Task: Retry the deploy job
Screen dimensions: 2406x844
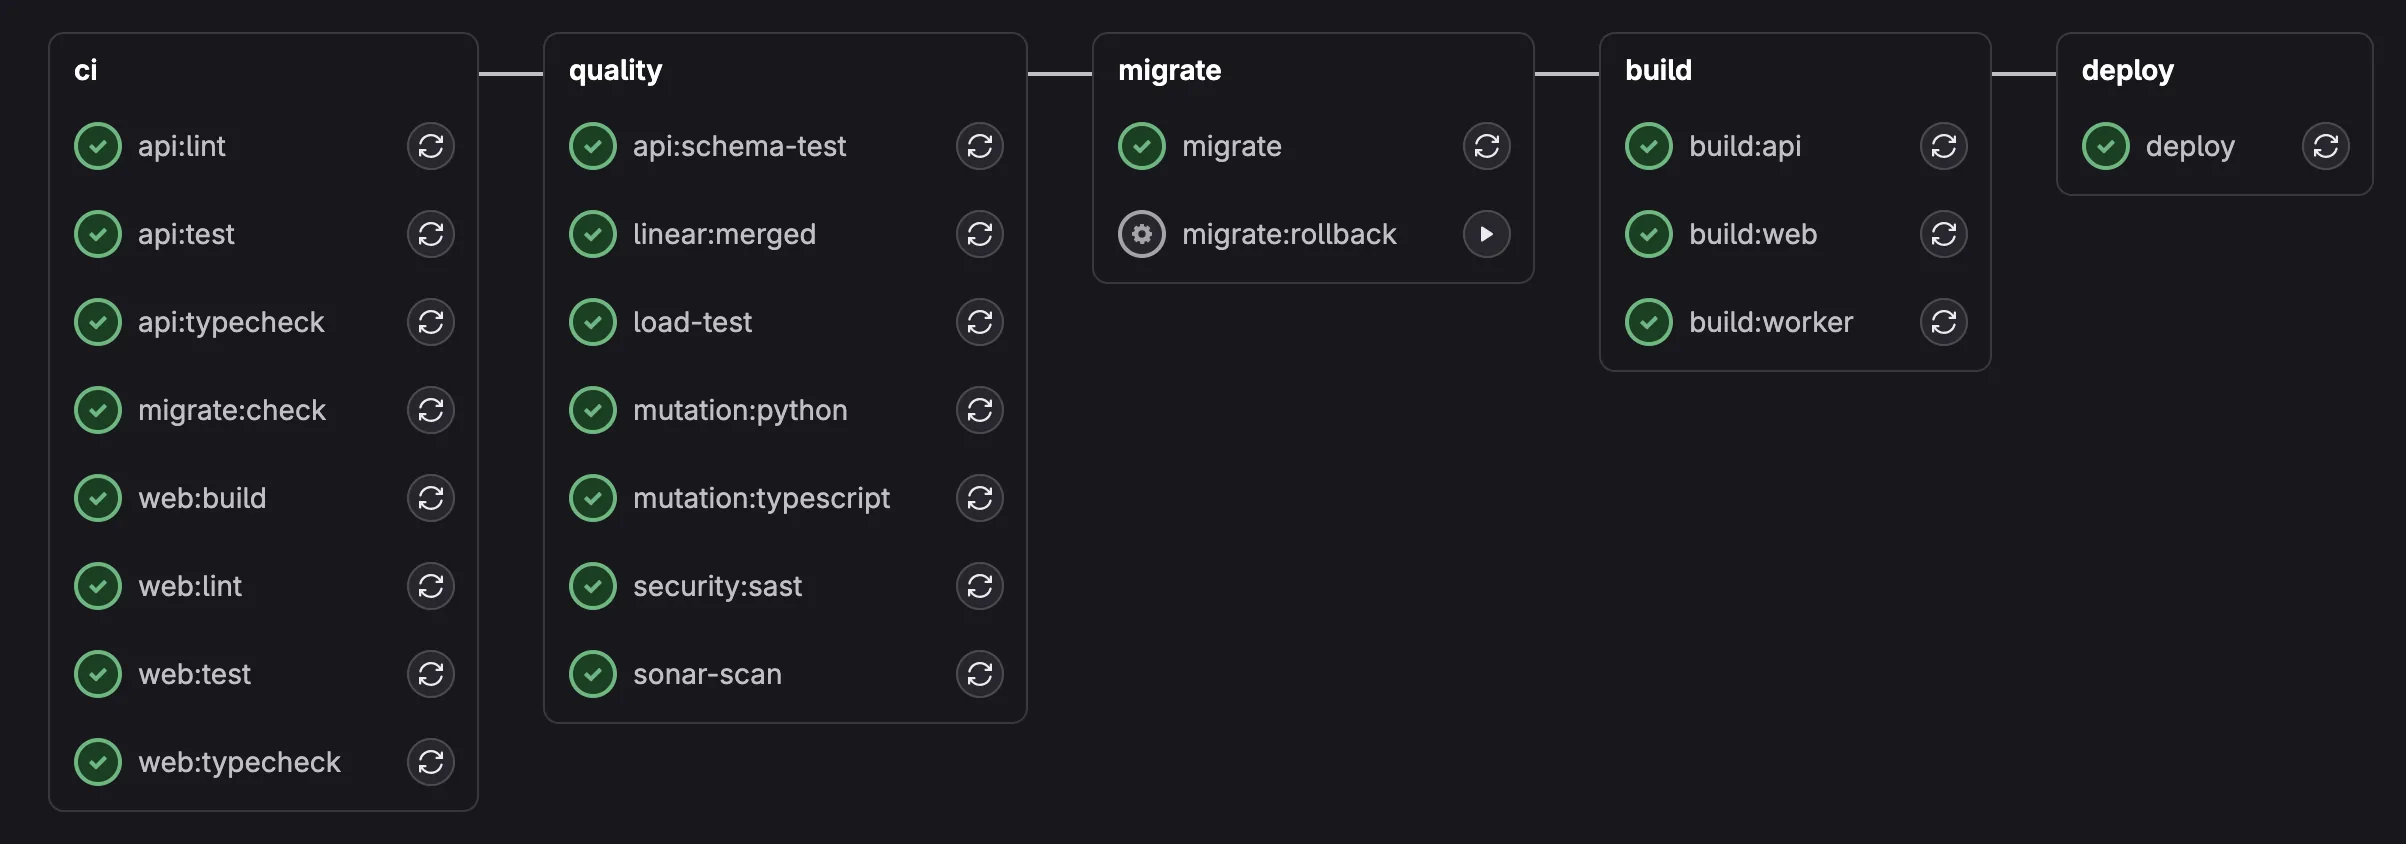Action: [x=2325, y=146]
